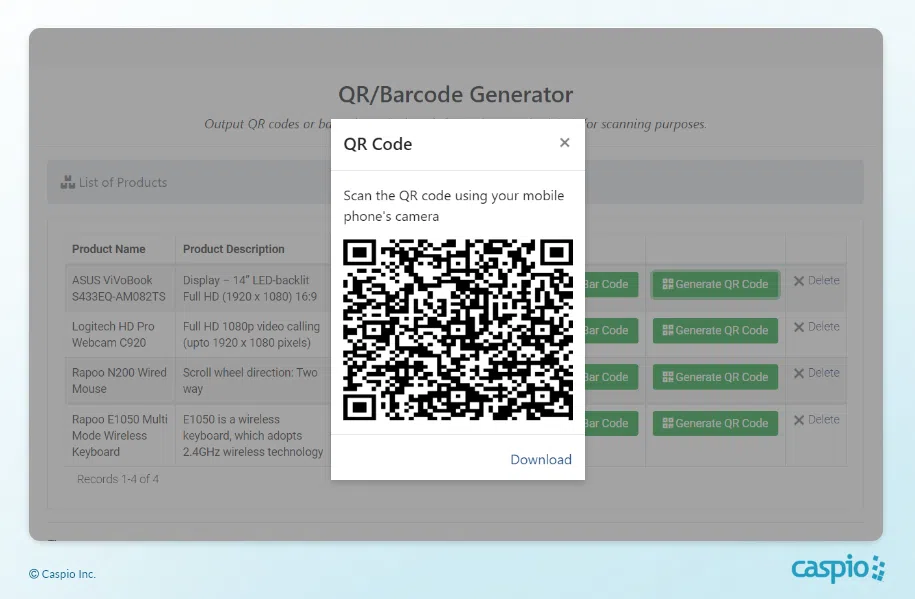Click the List of Products boxes icon

(68, 183)
